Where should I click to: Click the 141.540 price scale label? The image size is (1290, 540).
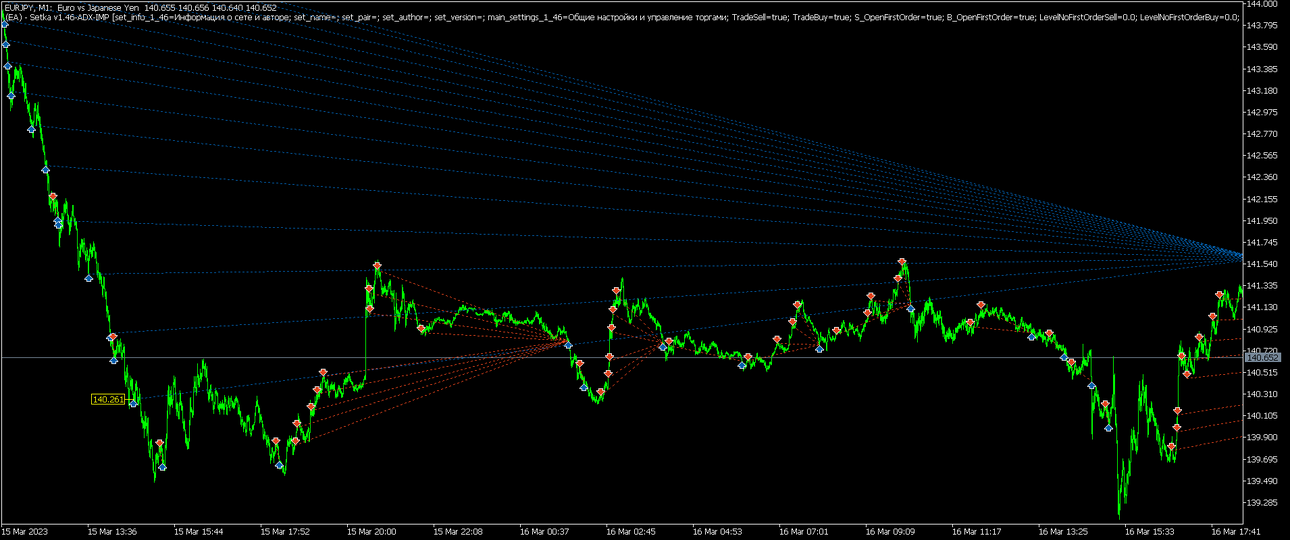click(x=1263, y=264)
